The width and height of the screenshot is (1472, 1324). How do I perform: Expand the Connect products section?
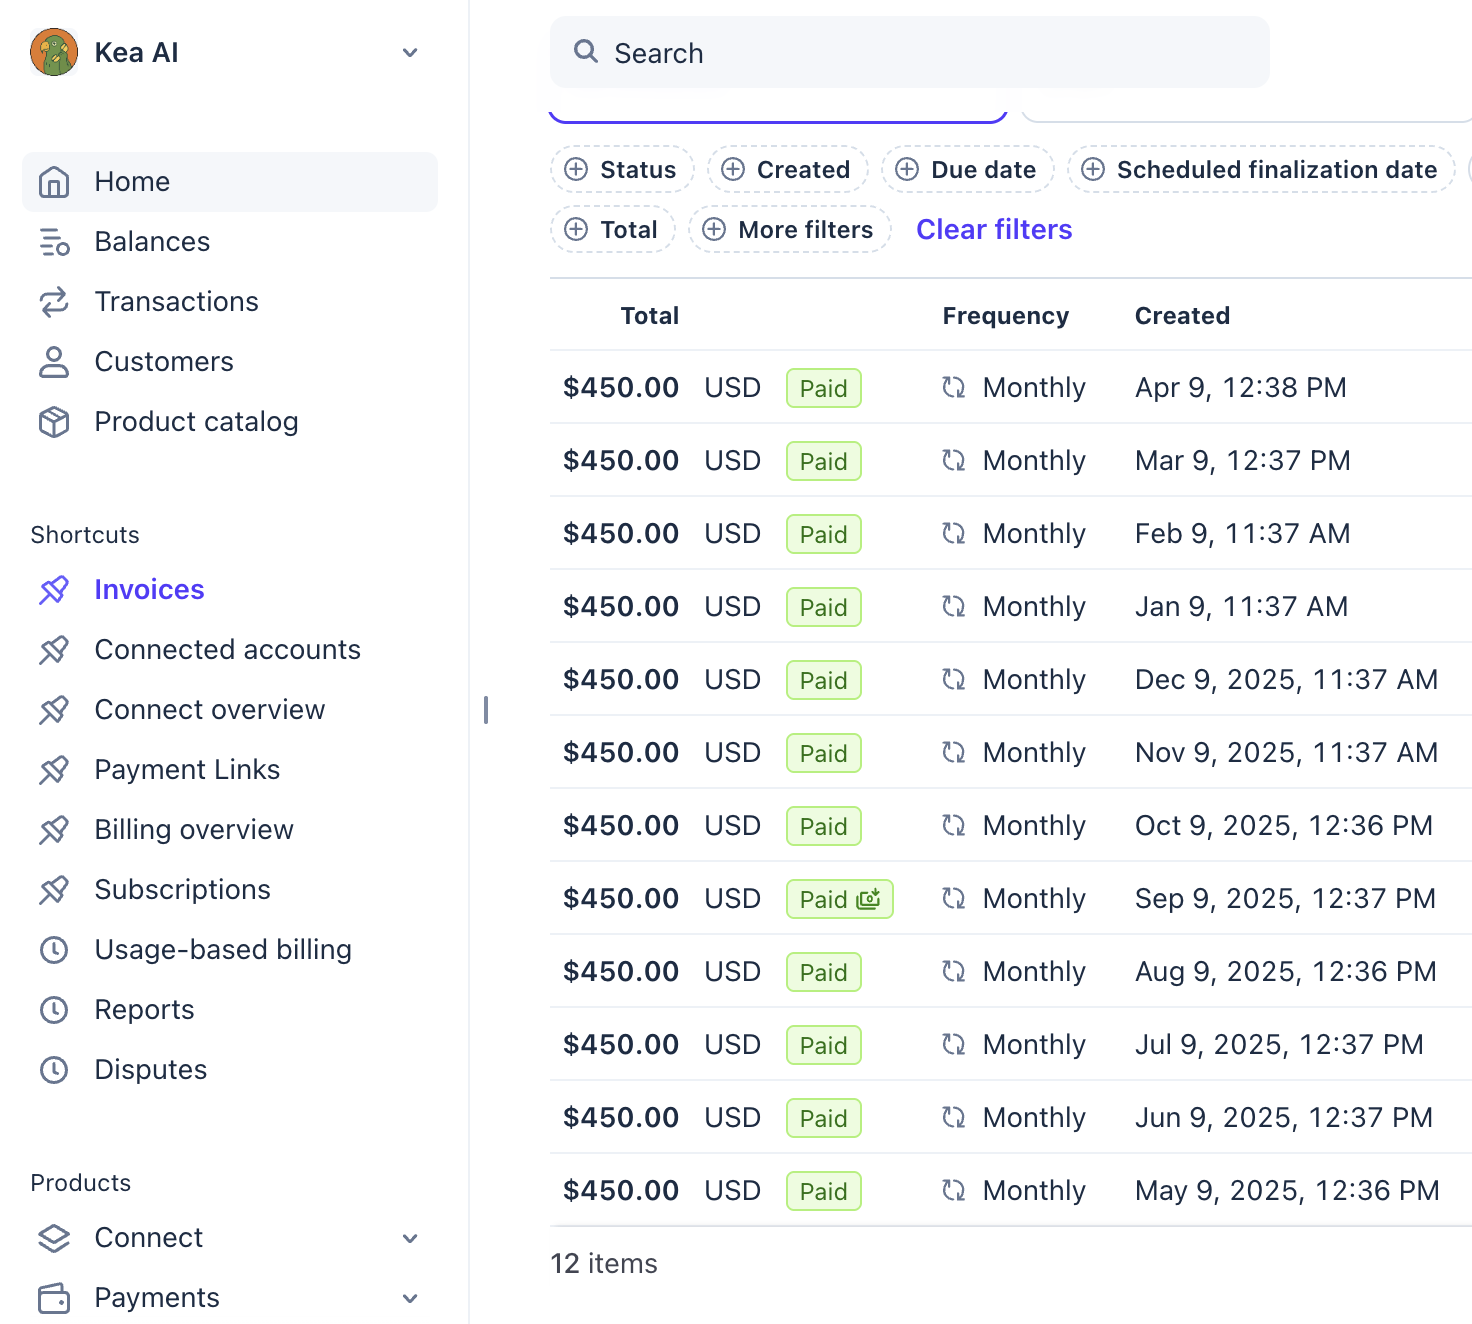410,1238
